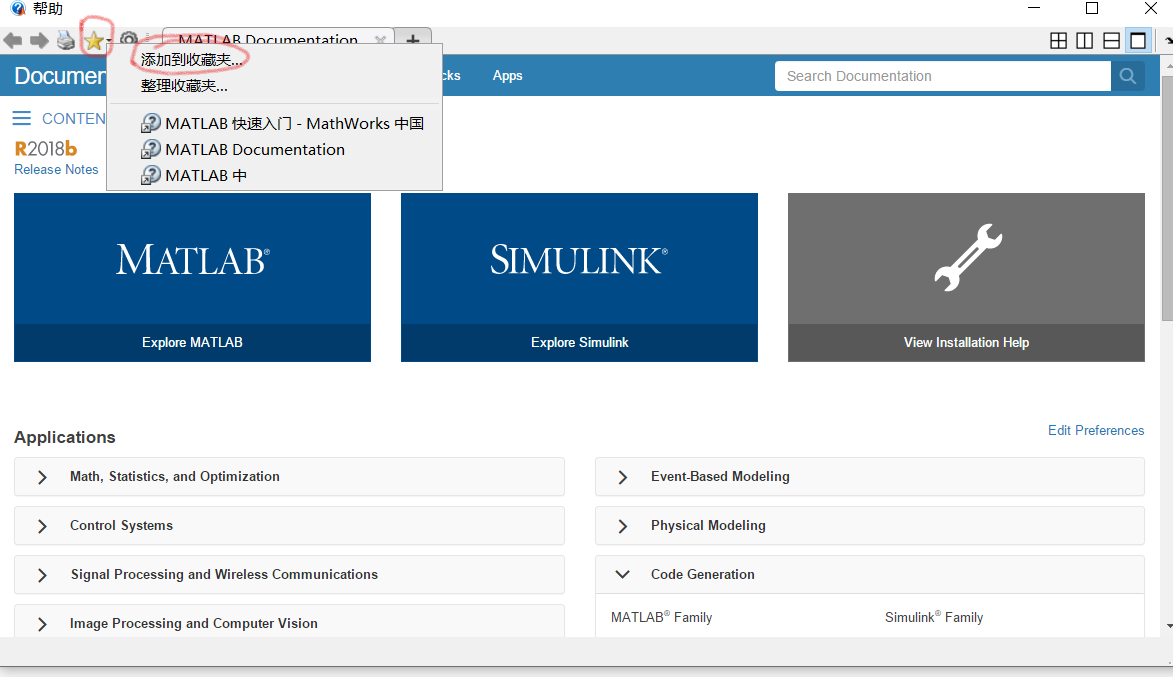Screen dimensions: 1173x677
Task: Open a new tab with plus button
Action: click(412, 38)
